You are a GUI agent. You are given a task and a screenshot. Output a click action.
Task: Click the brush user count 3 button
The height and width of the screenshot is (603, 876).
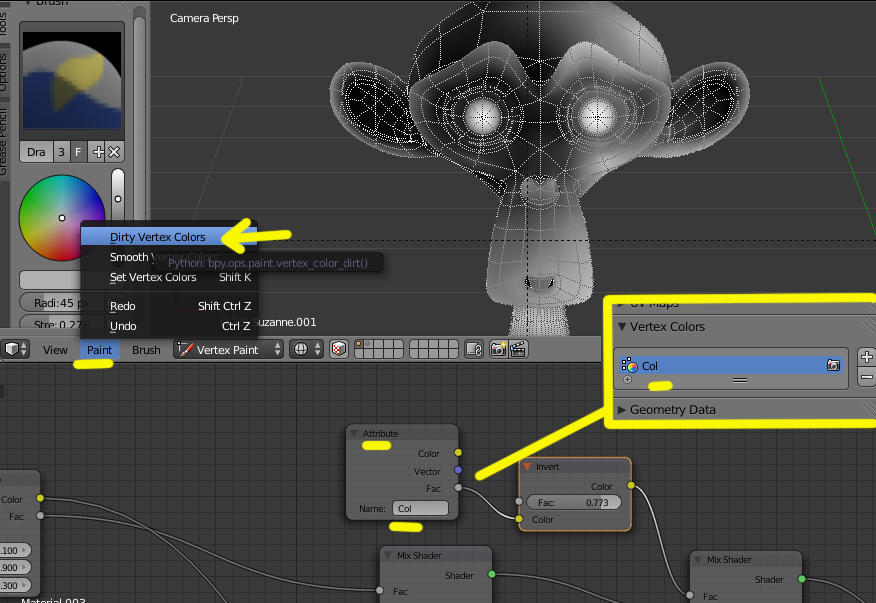(61, 152)
